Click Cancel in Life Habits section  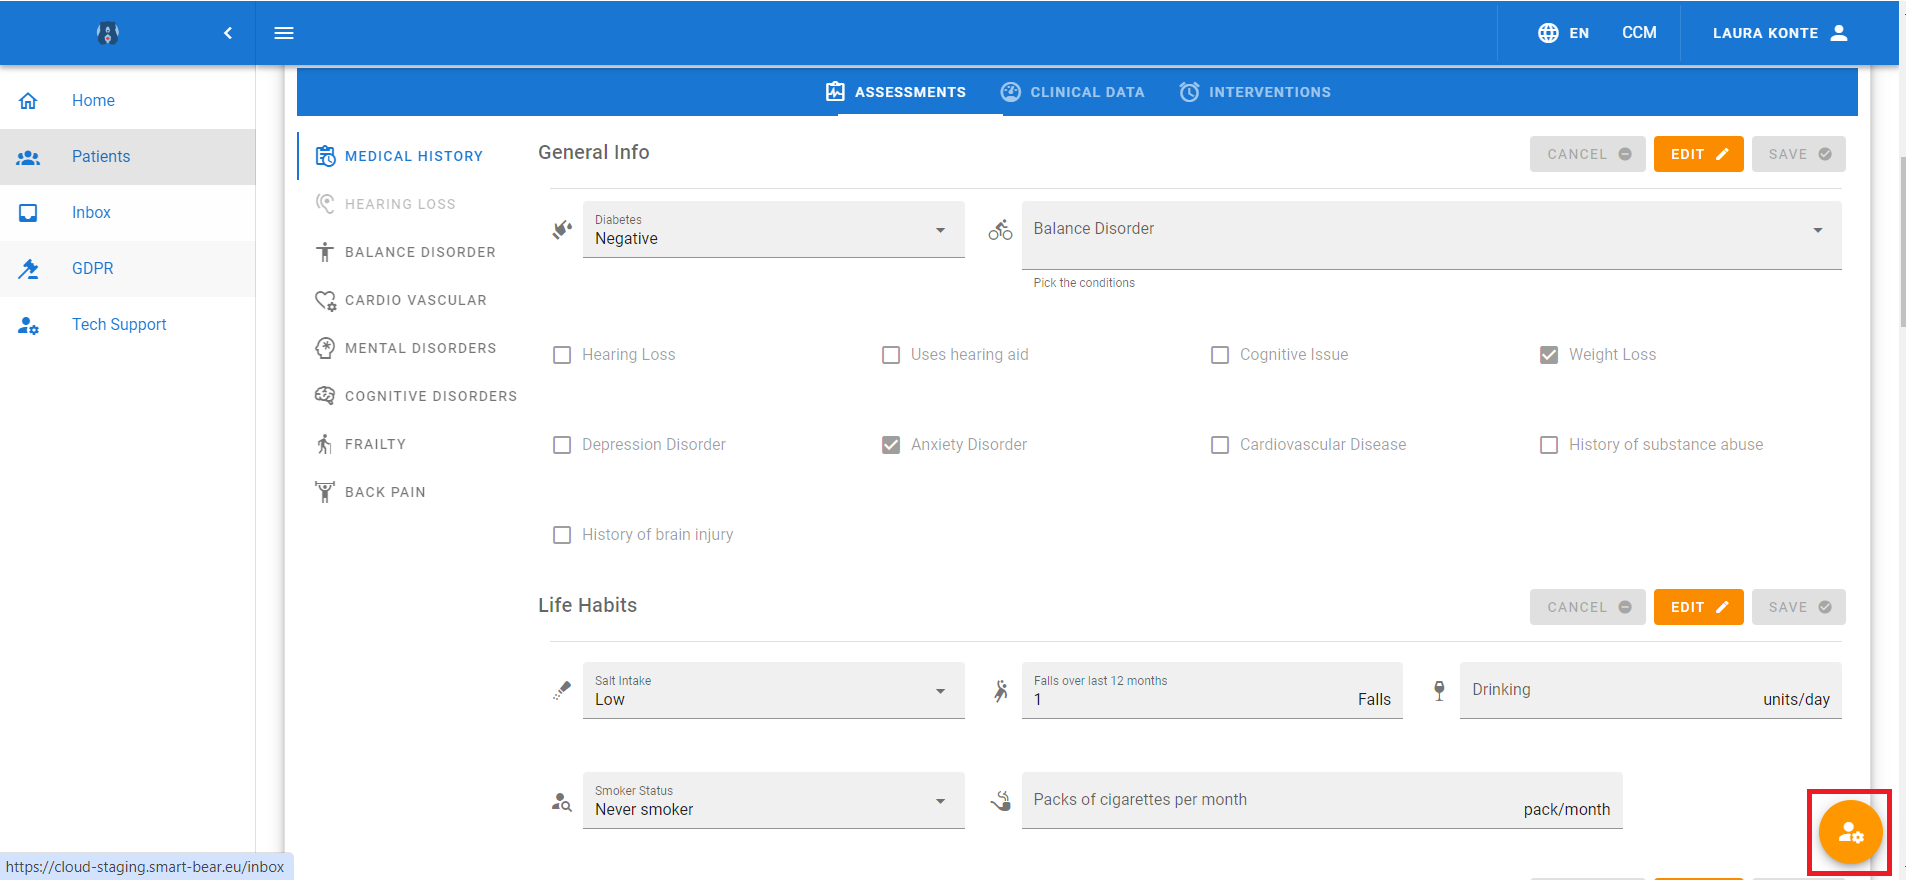point(1587,607)
